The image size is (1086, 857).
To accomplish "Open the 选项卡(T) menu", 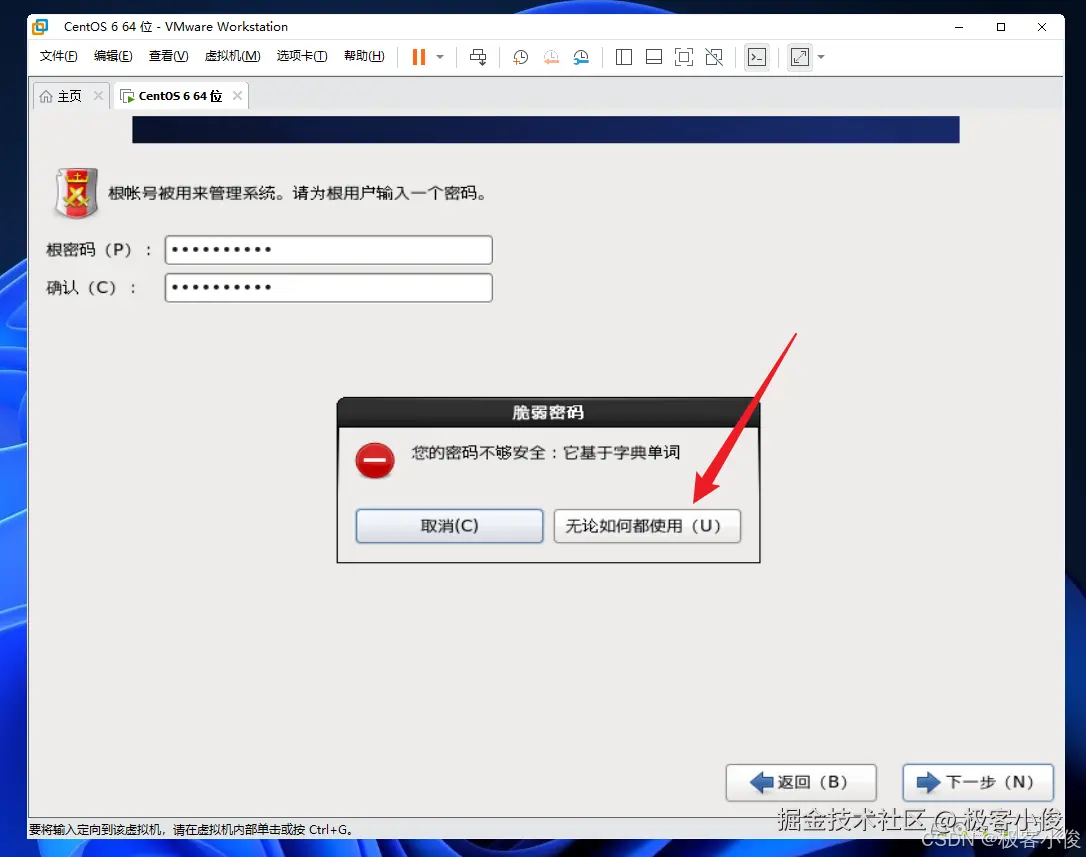I will tap(302, 56).
